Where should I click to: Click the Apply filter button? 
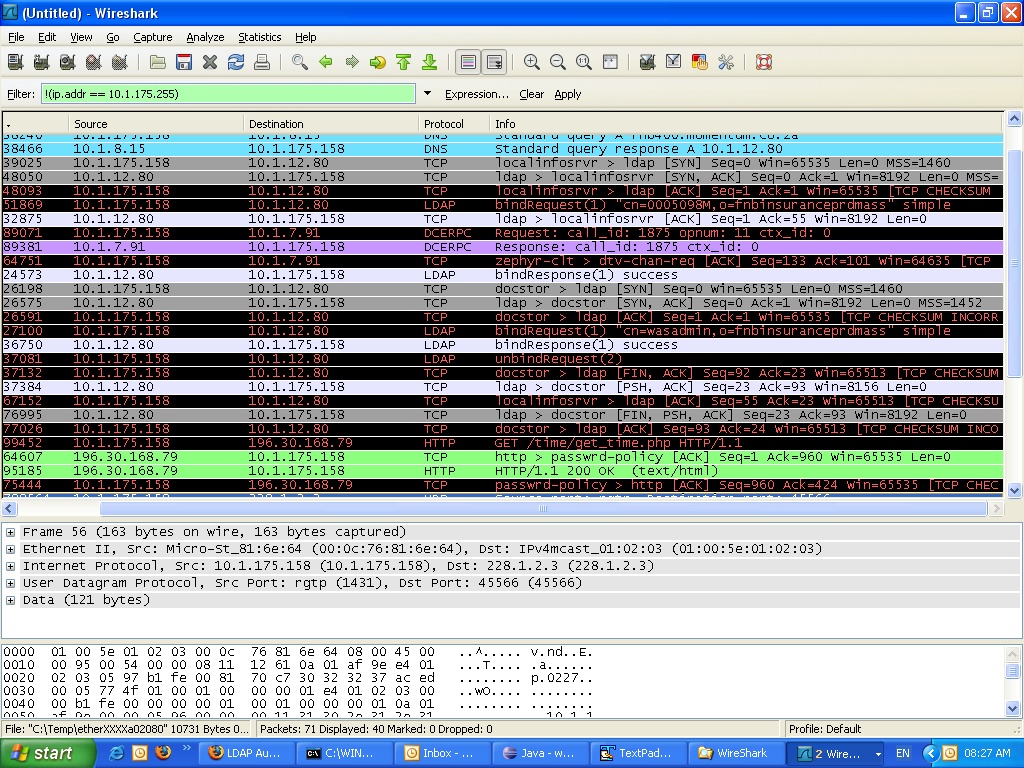coord(568,93)
